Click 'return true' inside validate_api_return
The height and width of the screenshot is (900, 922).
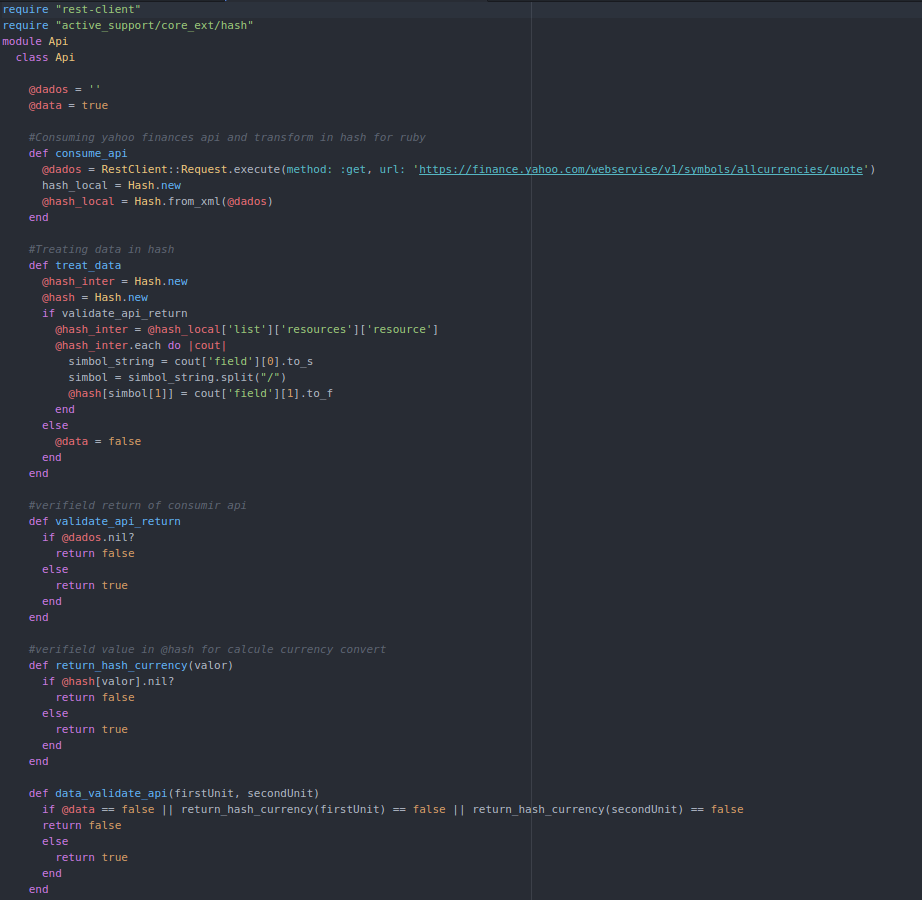(92, 585)
